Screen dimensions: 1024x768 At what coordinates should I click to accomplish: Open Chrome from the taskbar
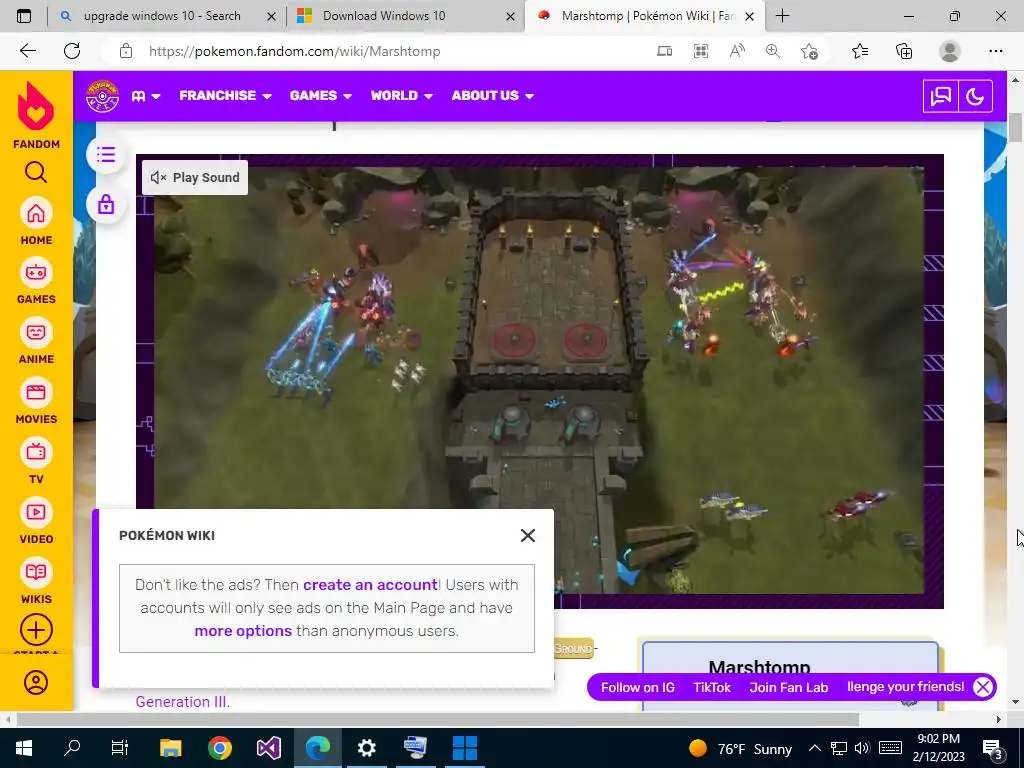[220, 748]
